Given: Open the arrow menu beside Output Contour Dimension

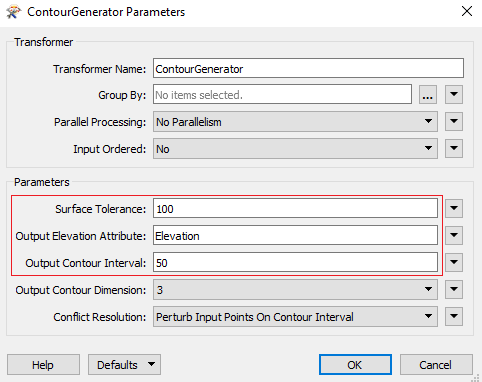Looking at the screenshot, I should click(x=454, y=290).
